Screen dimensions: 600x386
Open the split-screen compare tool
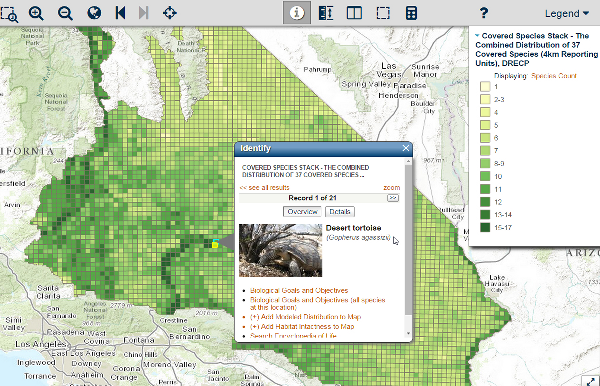point(354,13)
